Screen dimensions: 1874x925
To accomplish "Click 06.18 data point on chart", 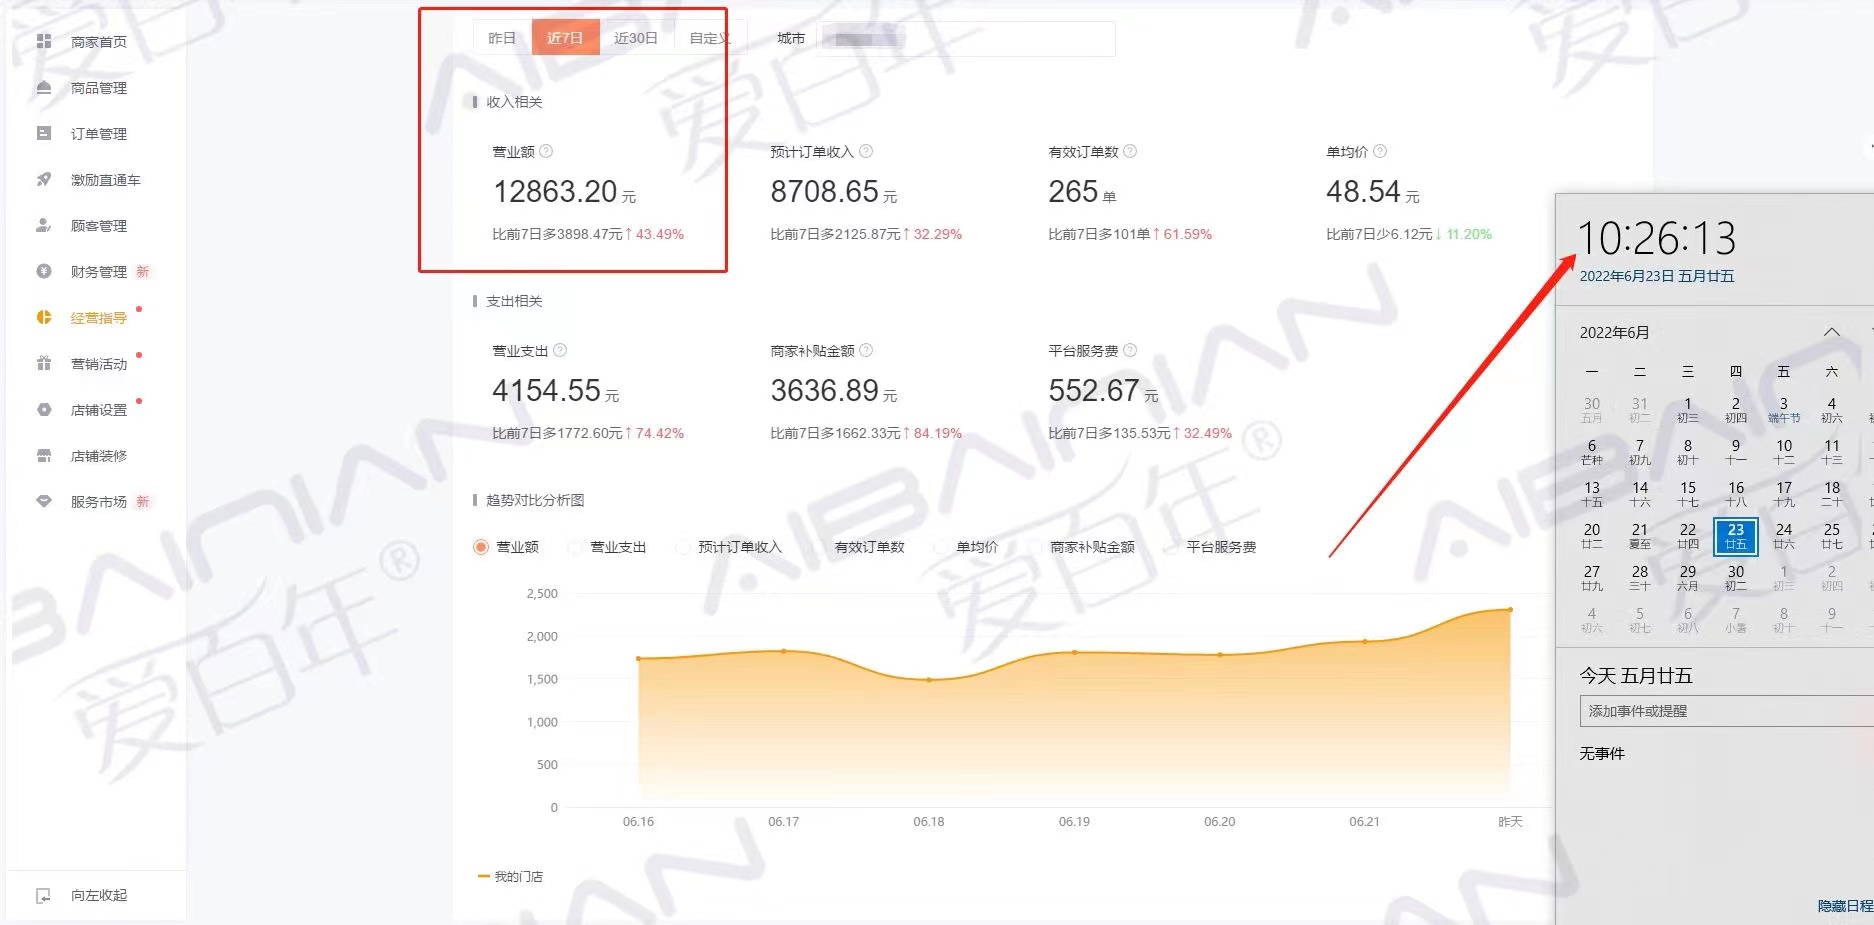I will coord(929,680).
